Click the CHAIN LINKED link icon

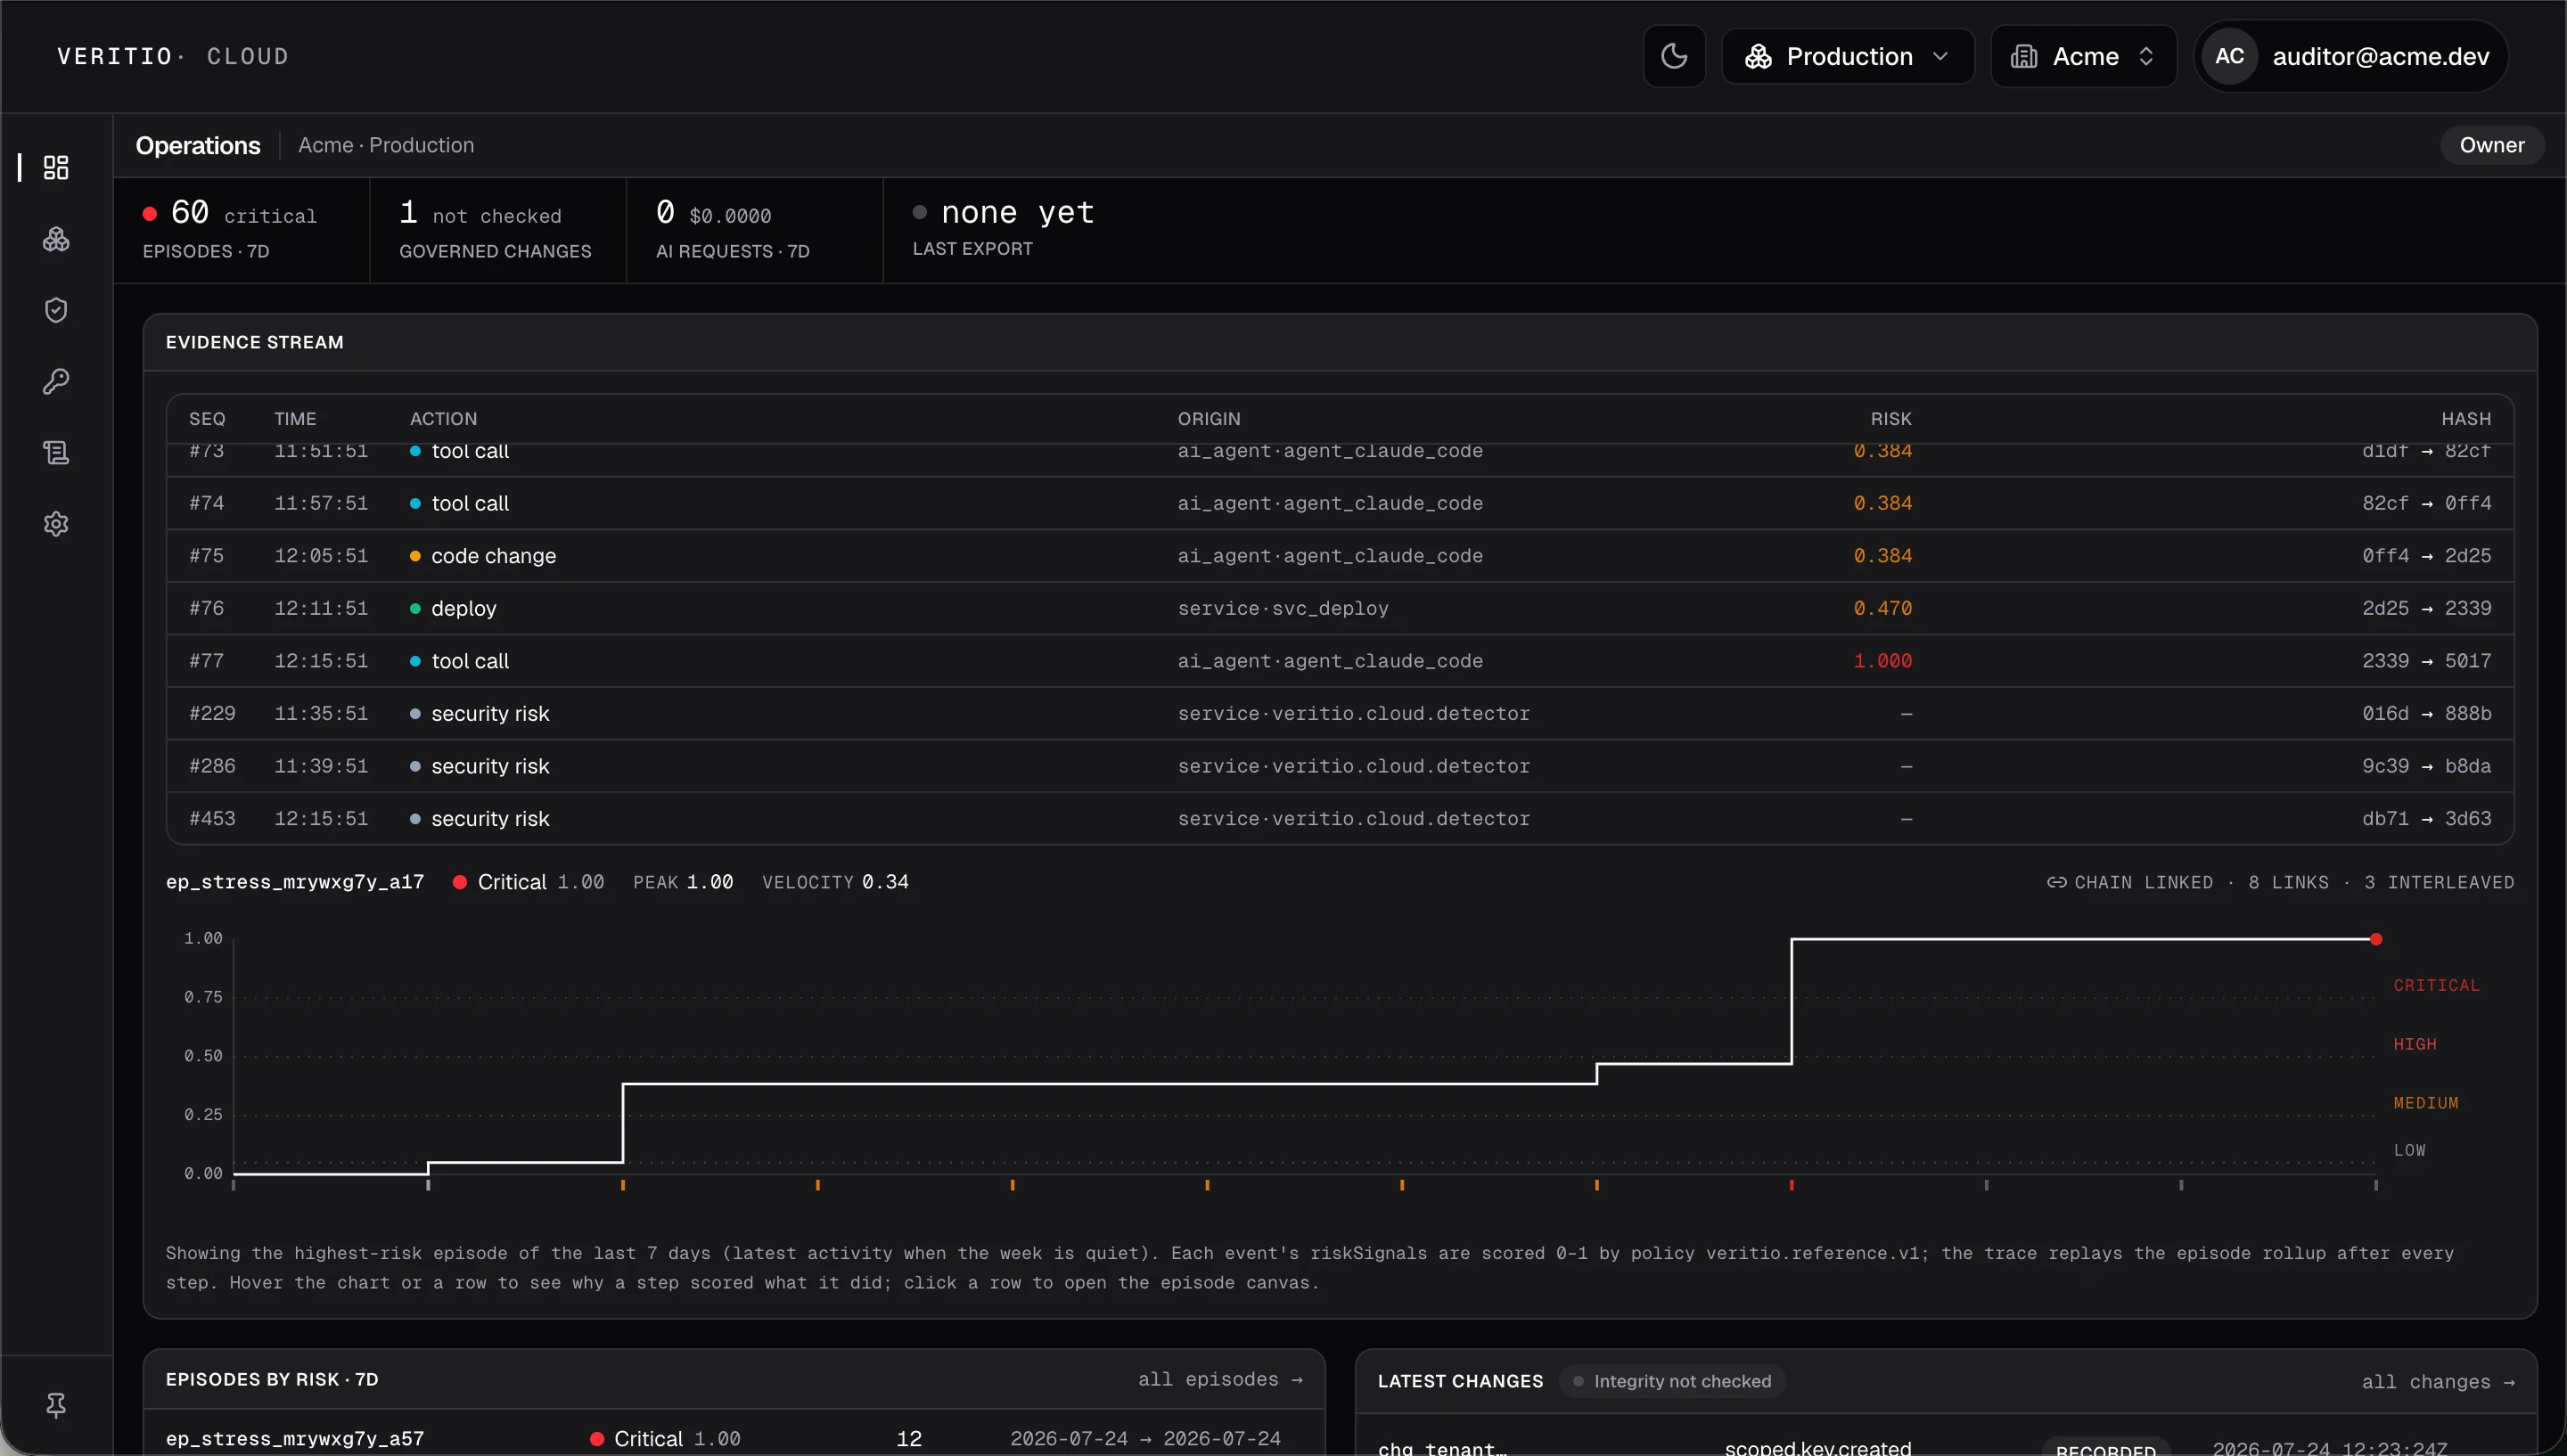2056,882
